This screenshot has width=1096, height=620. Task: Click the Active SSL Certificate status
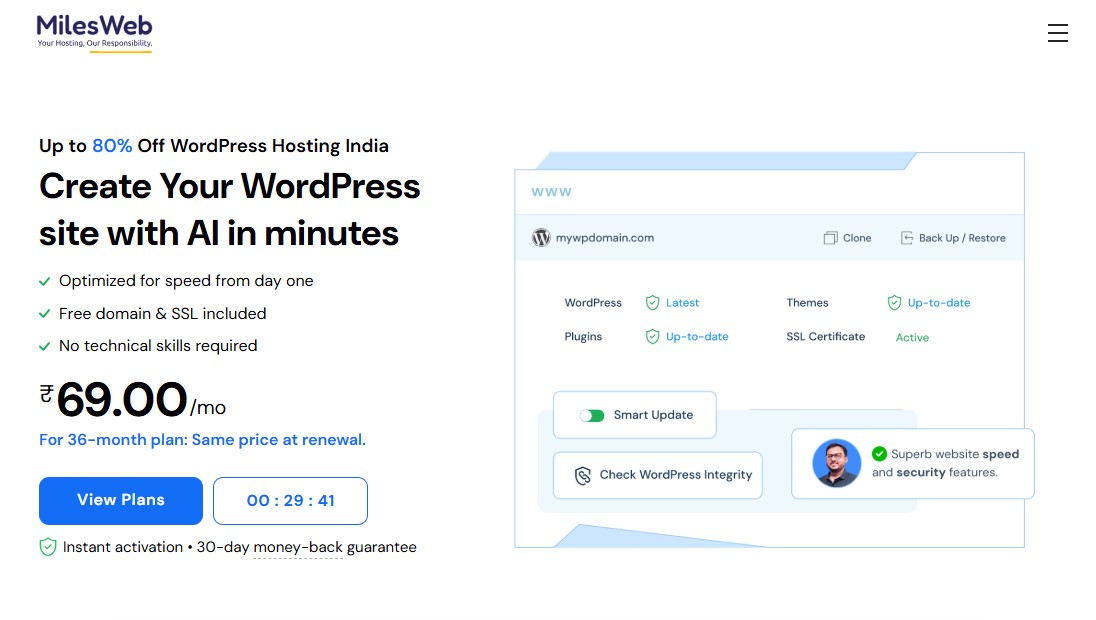(911, 337)
